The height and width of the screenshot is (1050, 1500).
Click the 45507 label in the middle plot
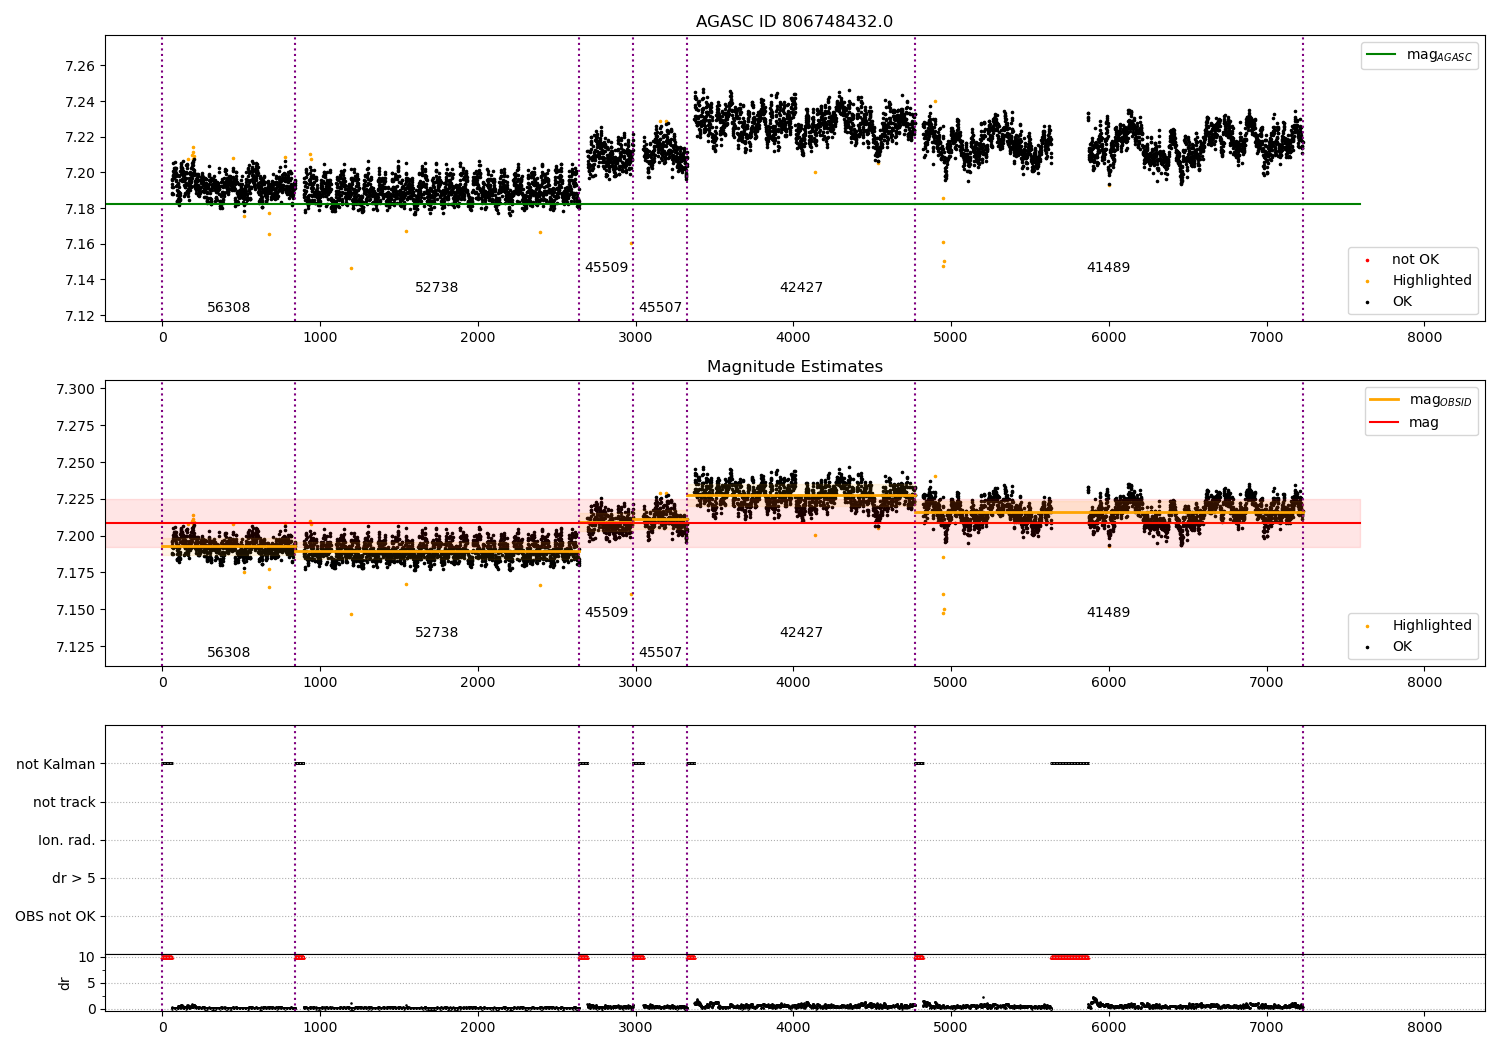[660, 653]
